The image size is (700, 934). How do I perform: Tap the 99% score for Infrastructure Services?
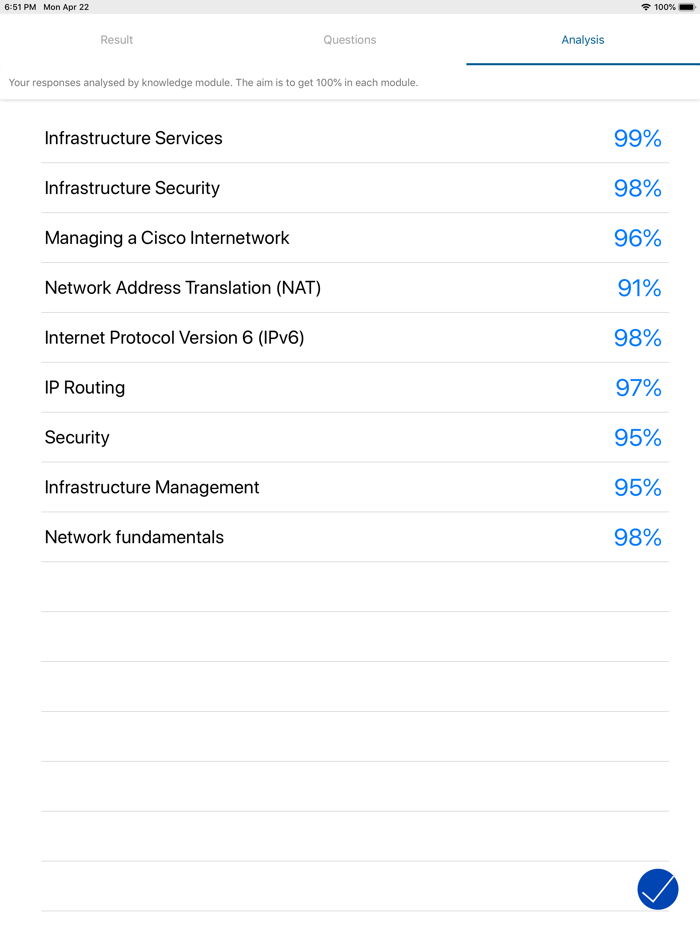[638, 138]
